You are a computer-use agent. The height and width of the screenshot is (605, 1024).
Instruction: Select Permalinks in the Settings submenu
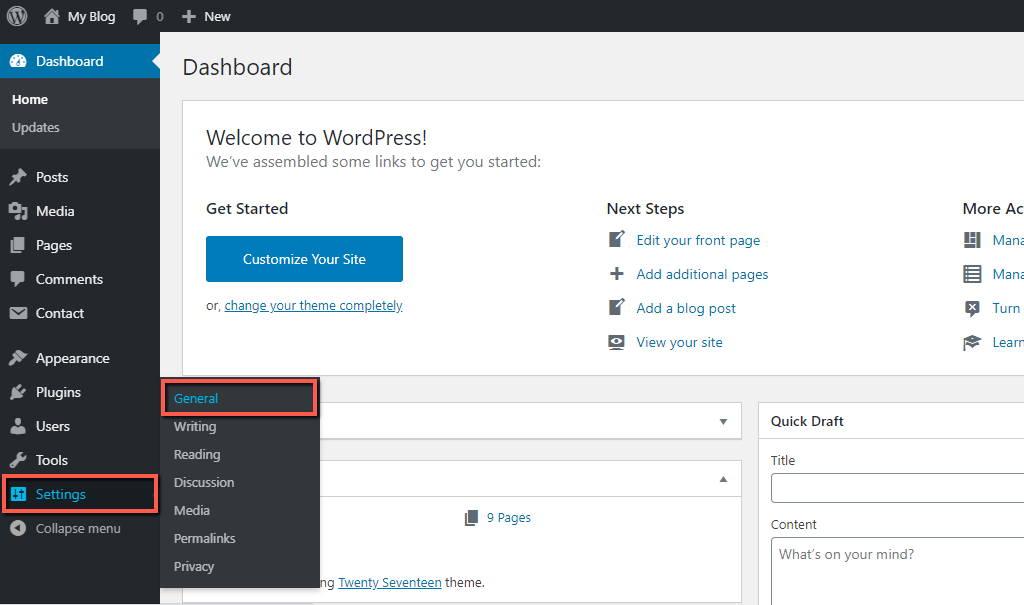point(204,538)
